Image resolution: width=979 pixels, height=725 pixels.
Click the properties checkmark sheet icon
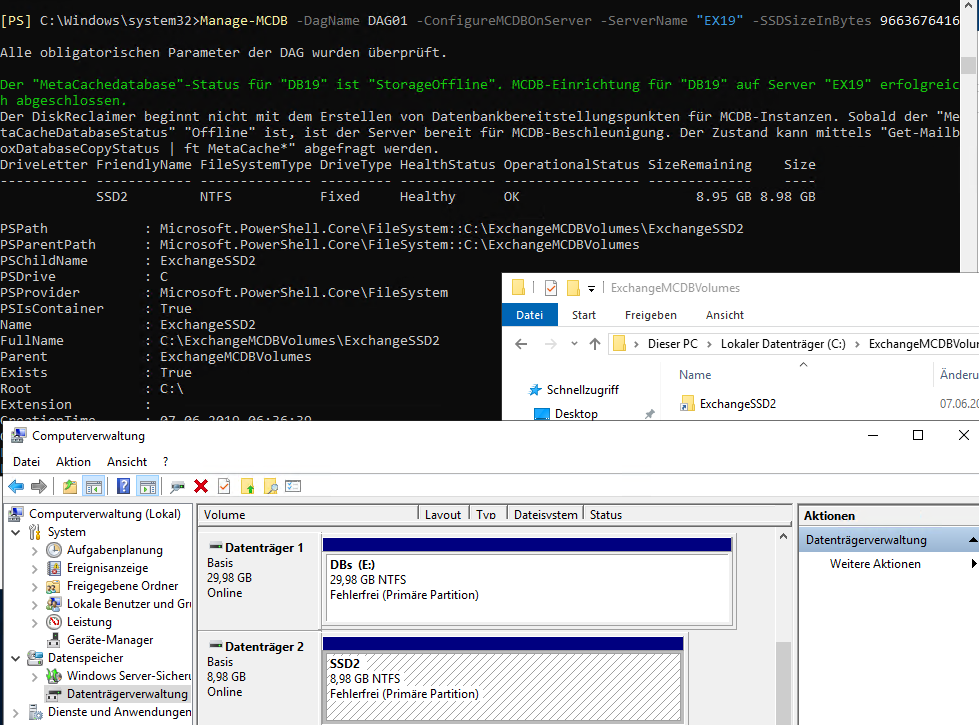pyautogui.click(x=224, y=486)
